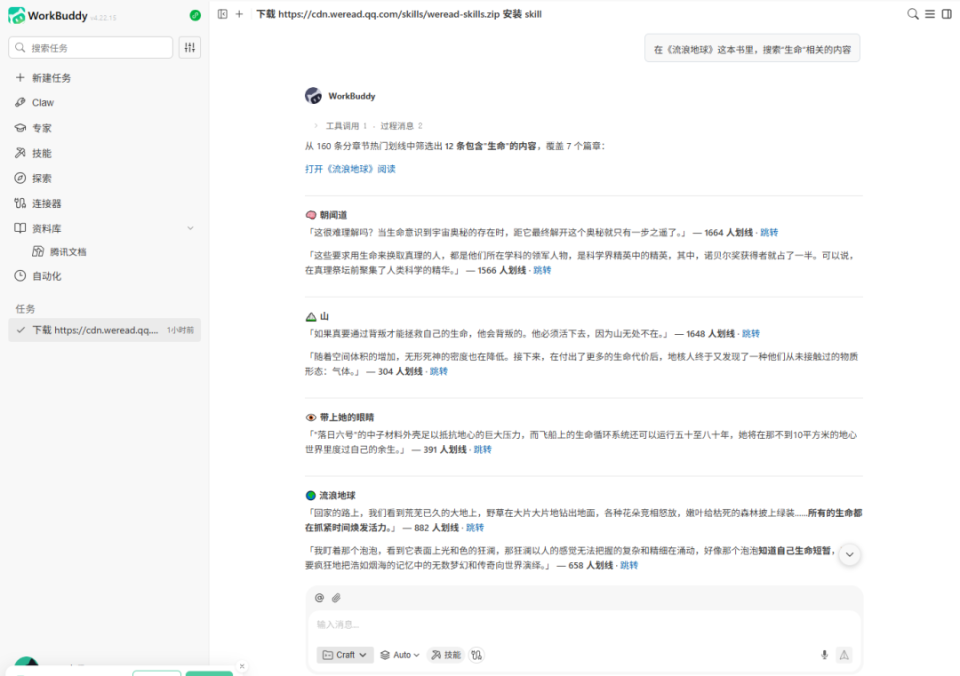This screenshot has height=676, width=960.
Task: Click 跳转 link for 304 人划线 quote
Action: point(438,371)
